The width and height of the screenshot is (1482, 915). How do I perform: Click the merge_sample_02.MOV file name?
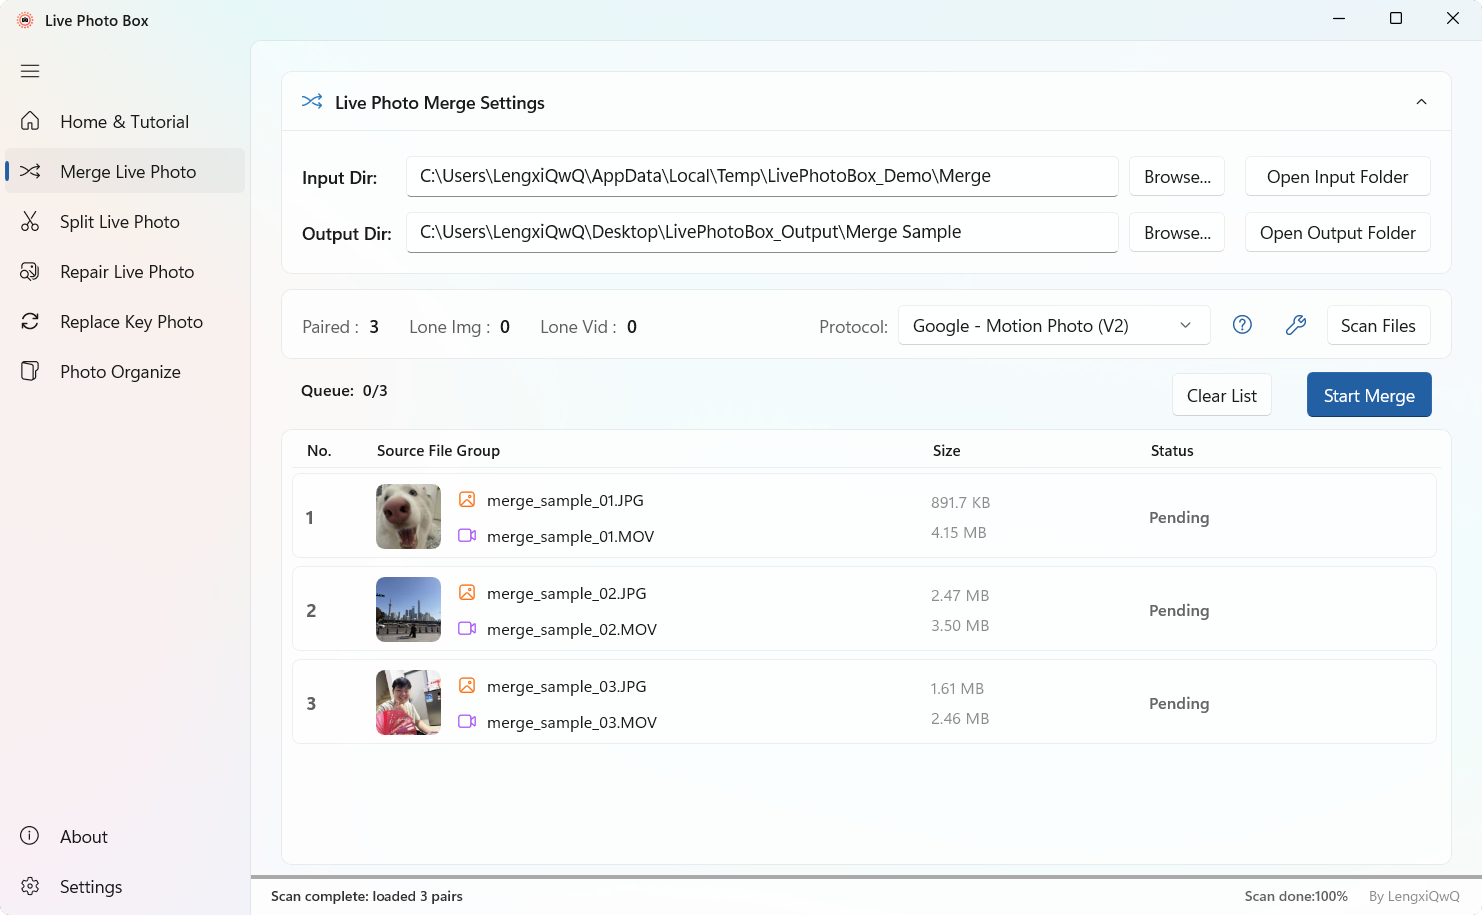(572, 629)
